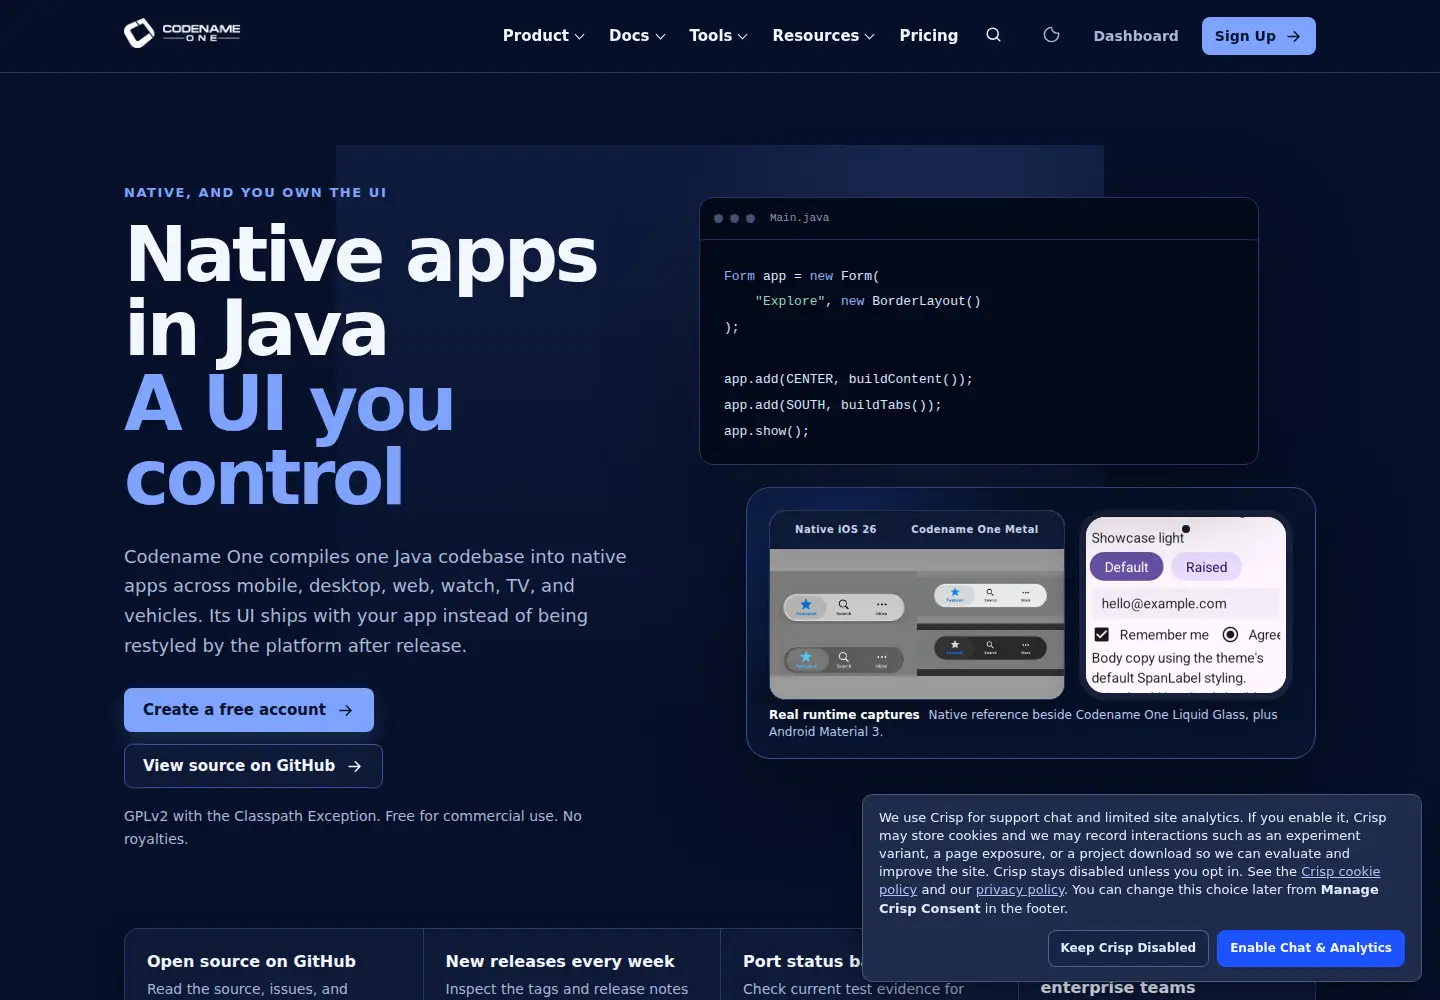1440x1000 pixels.
Task: Click star Featured icon in light Native iOS bar
Action: pos(806,606)
